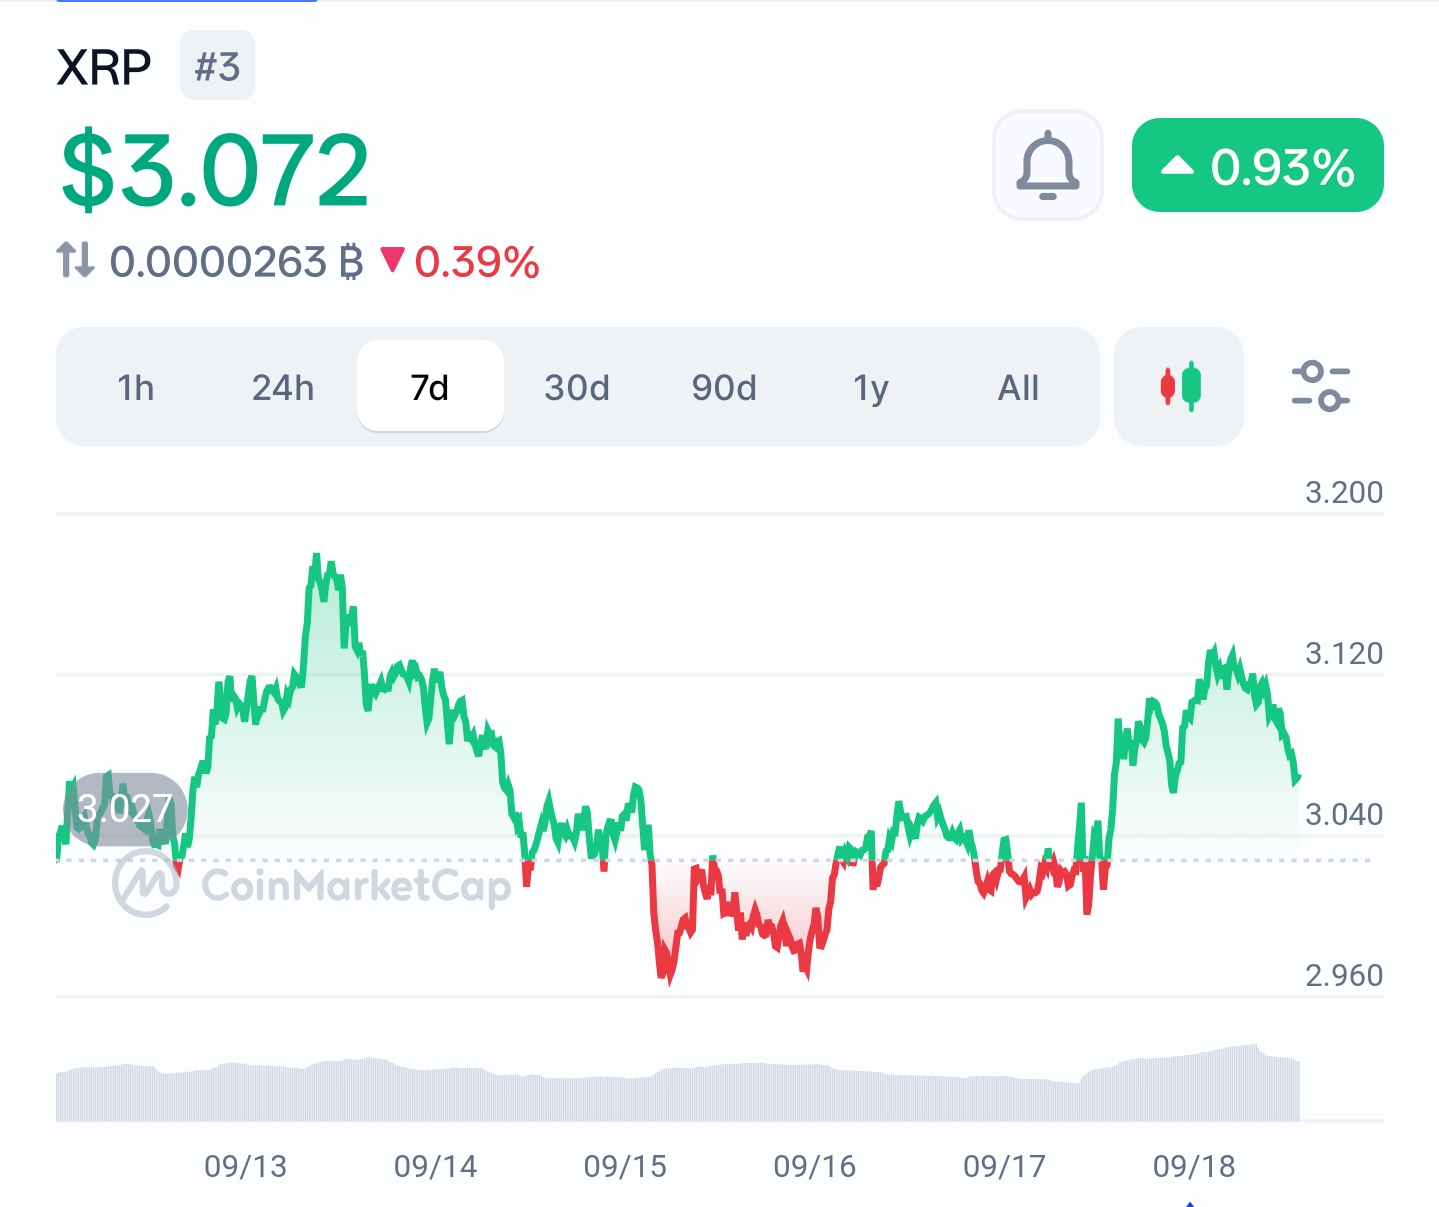Image resolution: width=1439 pixels, height=1207 pixels.
Task: Show the All time chart
Action: coord(1018,387)
